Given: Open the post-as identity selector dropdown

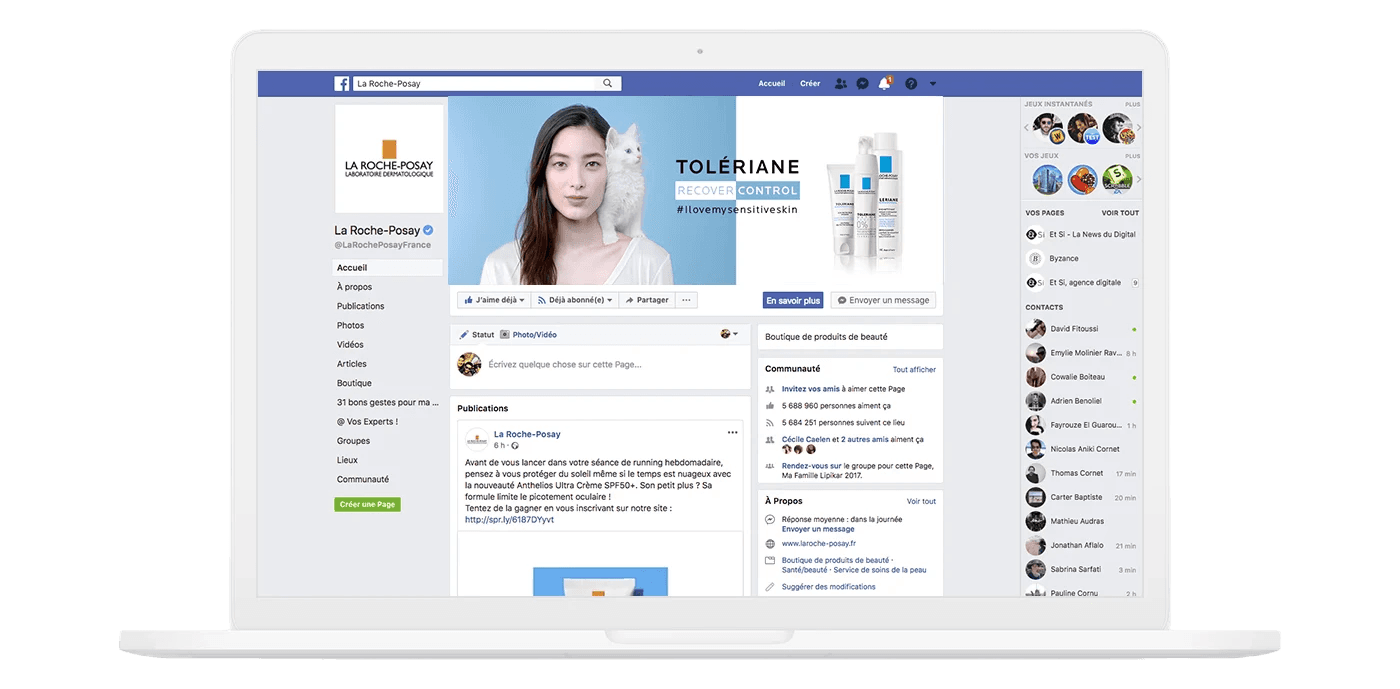Looking at the screenshot, I should 730,334.
